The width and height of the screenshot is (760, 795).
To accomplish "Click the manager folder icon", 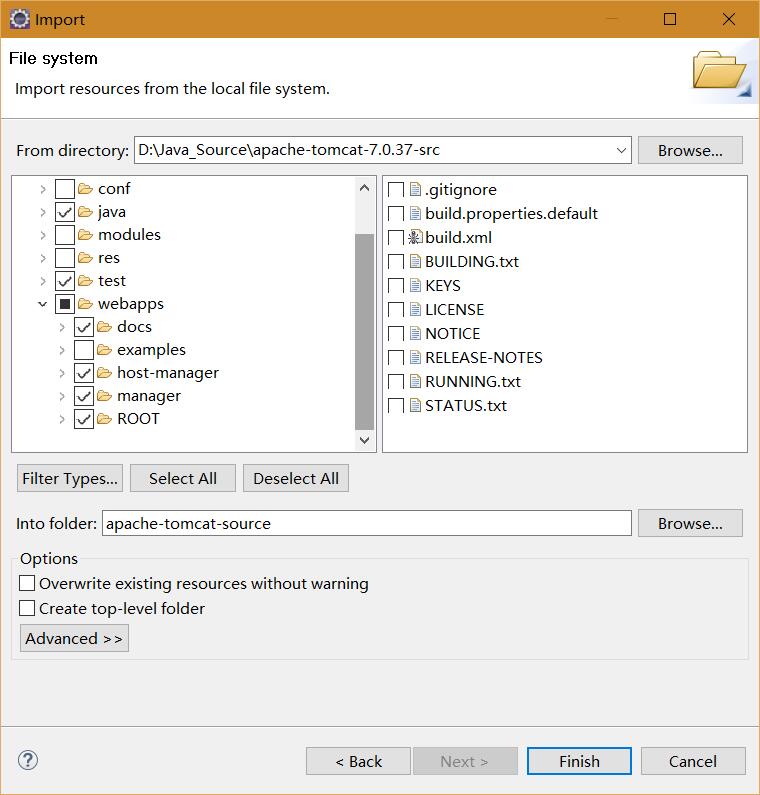I will (x=104, y=396).
